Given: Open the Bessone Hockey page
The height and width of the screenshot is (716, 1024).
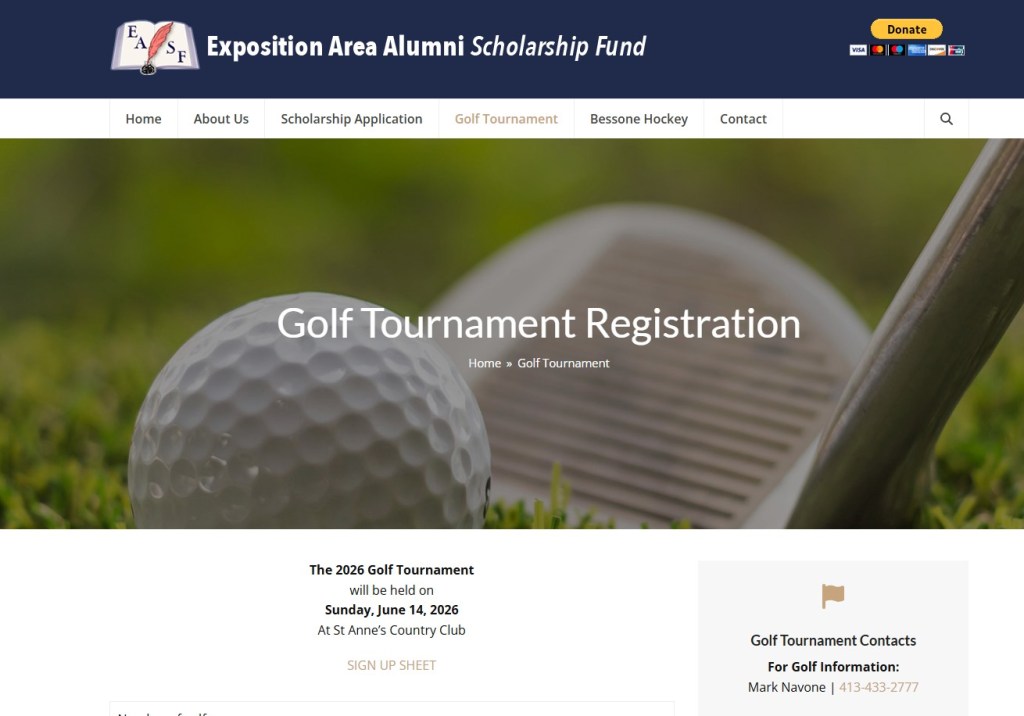Looking at the screenshot, I should pos(638,119).
